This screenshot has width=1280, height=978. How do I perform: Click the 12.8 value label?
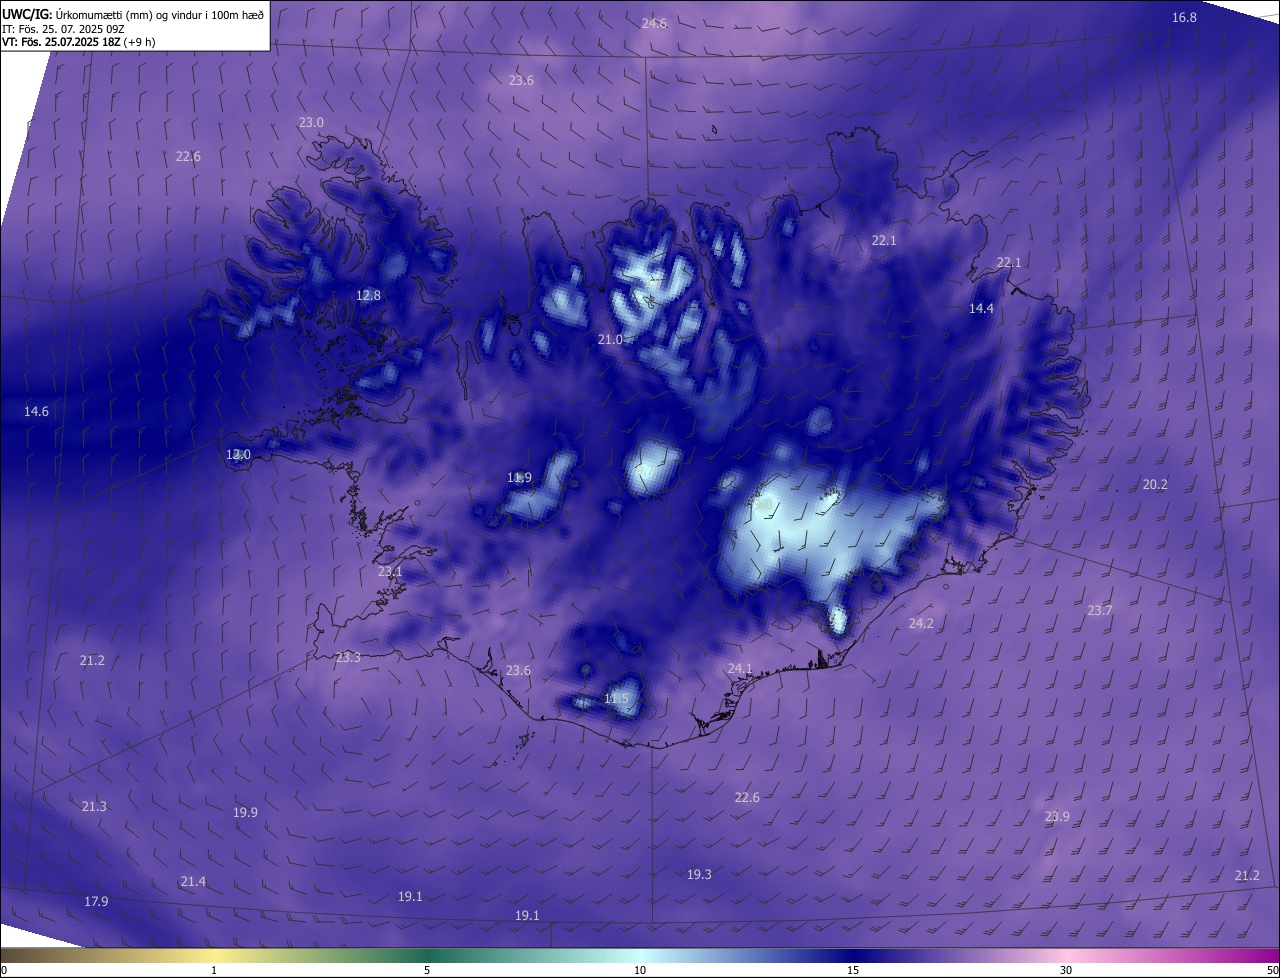click(368, 295)
